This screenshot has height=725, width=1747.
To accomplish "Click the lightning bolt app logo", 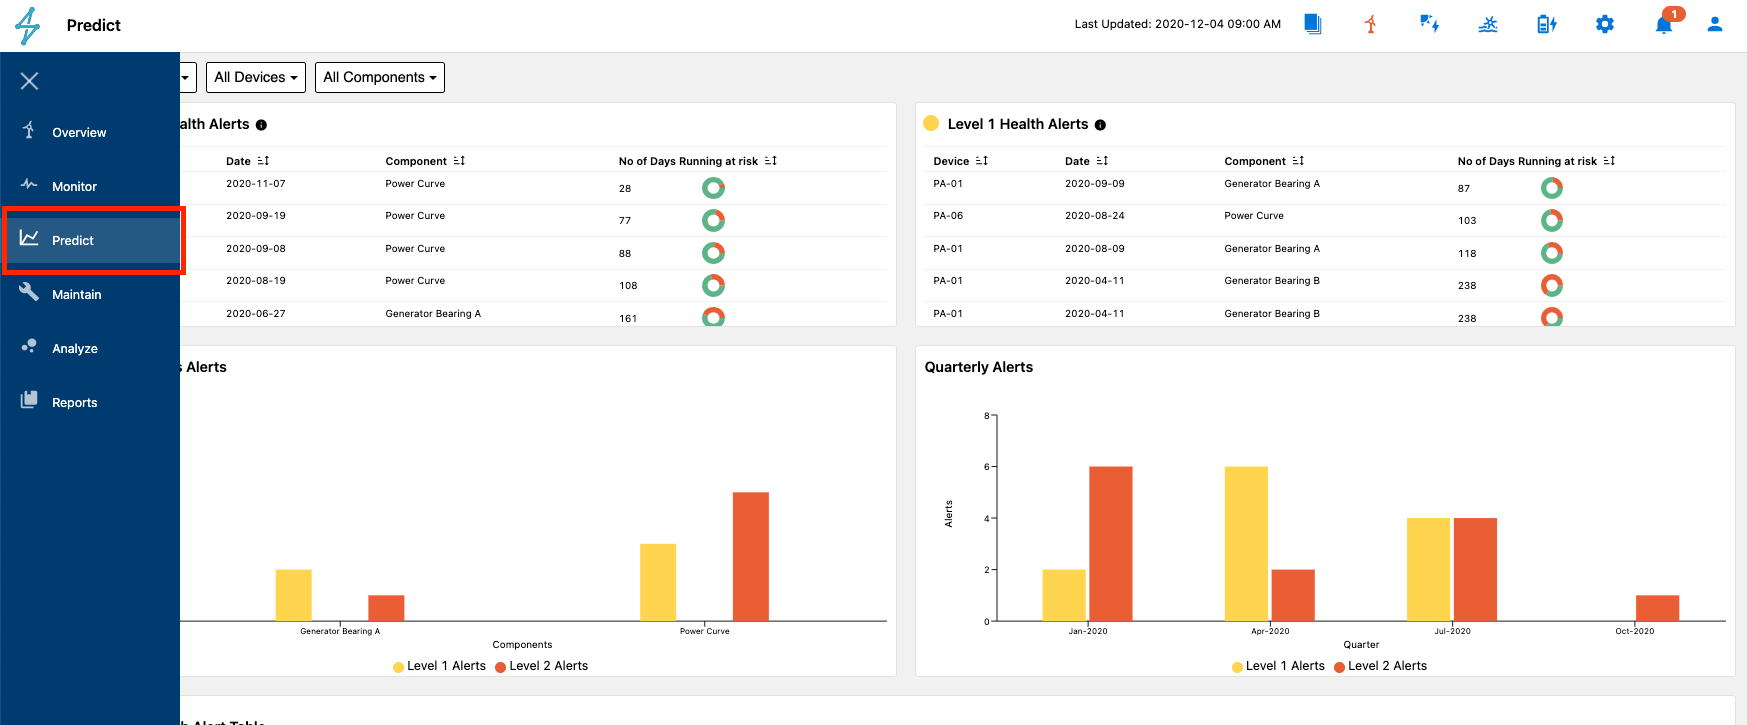I will (x=28, y=26).
